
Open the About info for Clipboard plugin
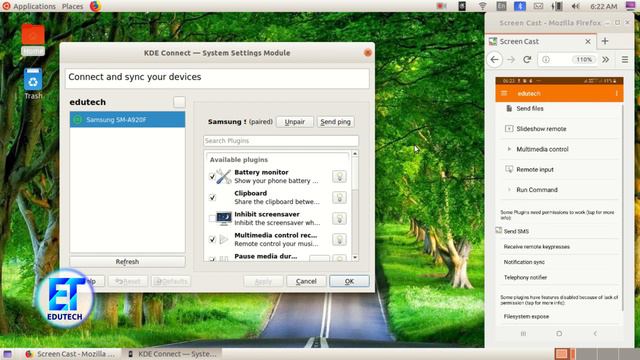point(339,198)
